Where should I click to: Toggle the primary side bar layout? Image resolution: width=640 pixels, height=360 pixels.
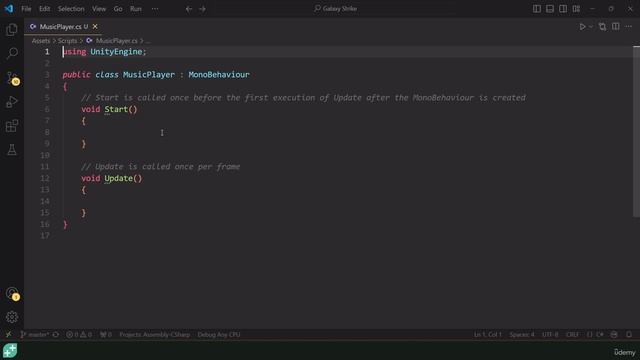537,9
